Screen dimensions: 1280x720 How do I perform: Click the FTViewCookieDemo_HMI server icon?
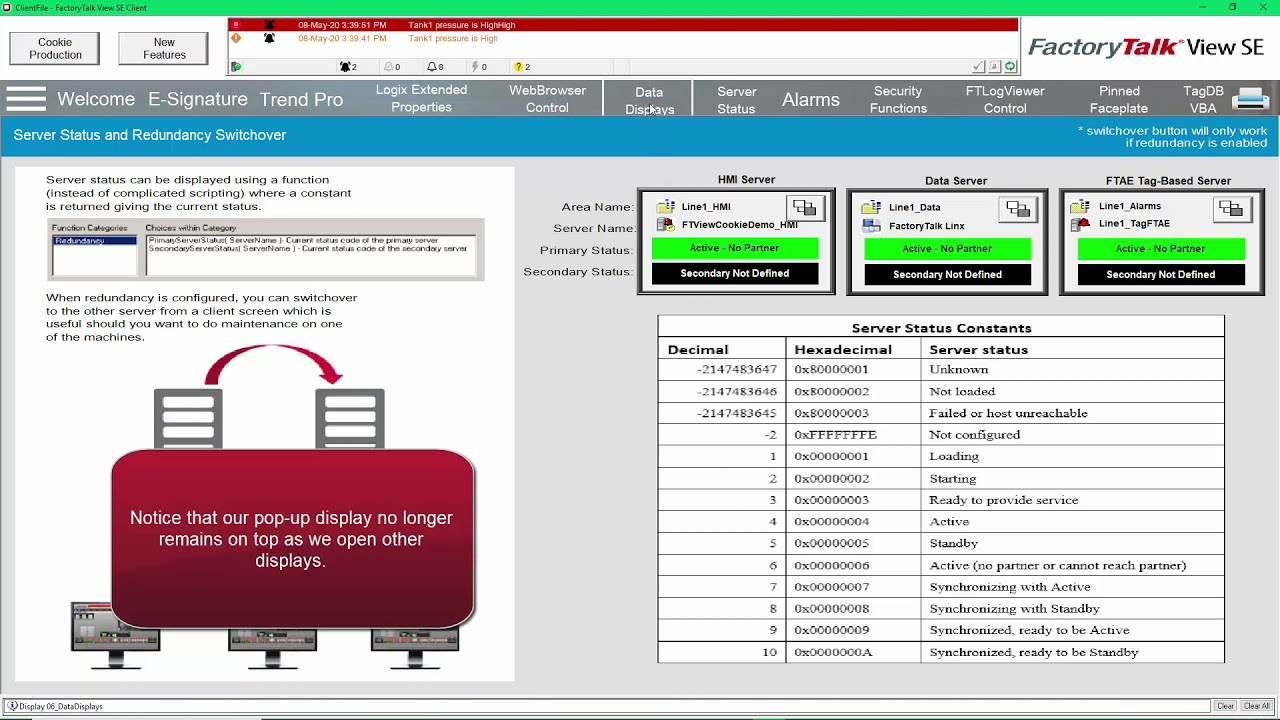pos(665,225)
